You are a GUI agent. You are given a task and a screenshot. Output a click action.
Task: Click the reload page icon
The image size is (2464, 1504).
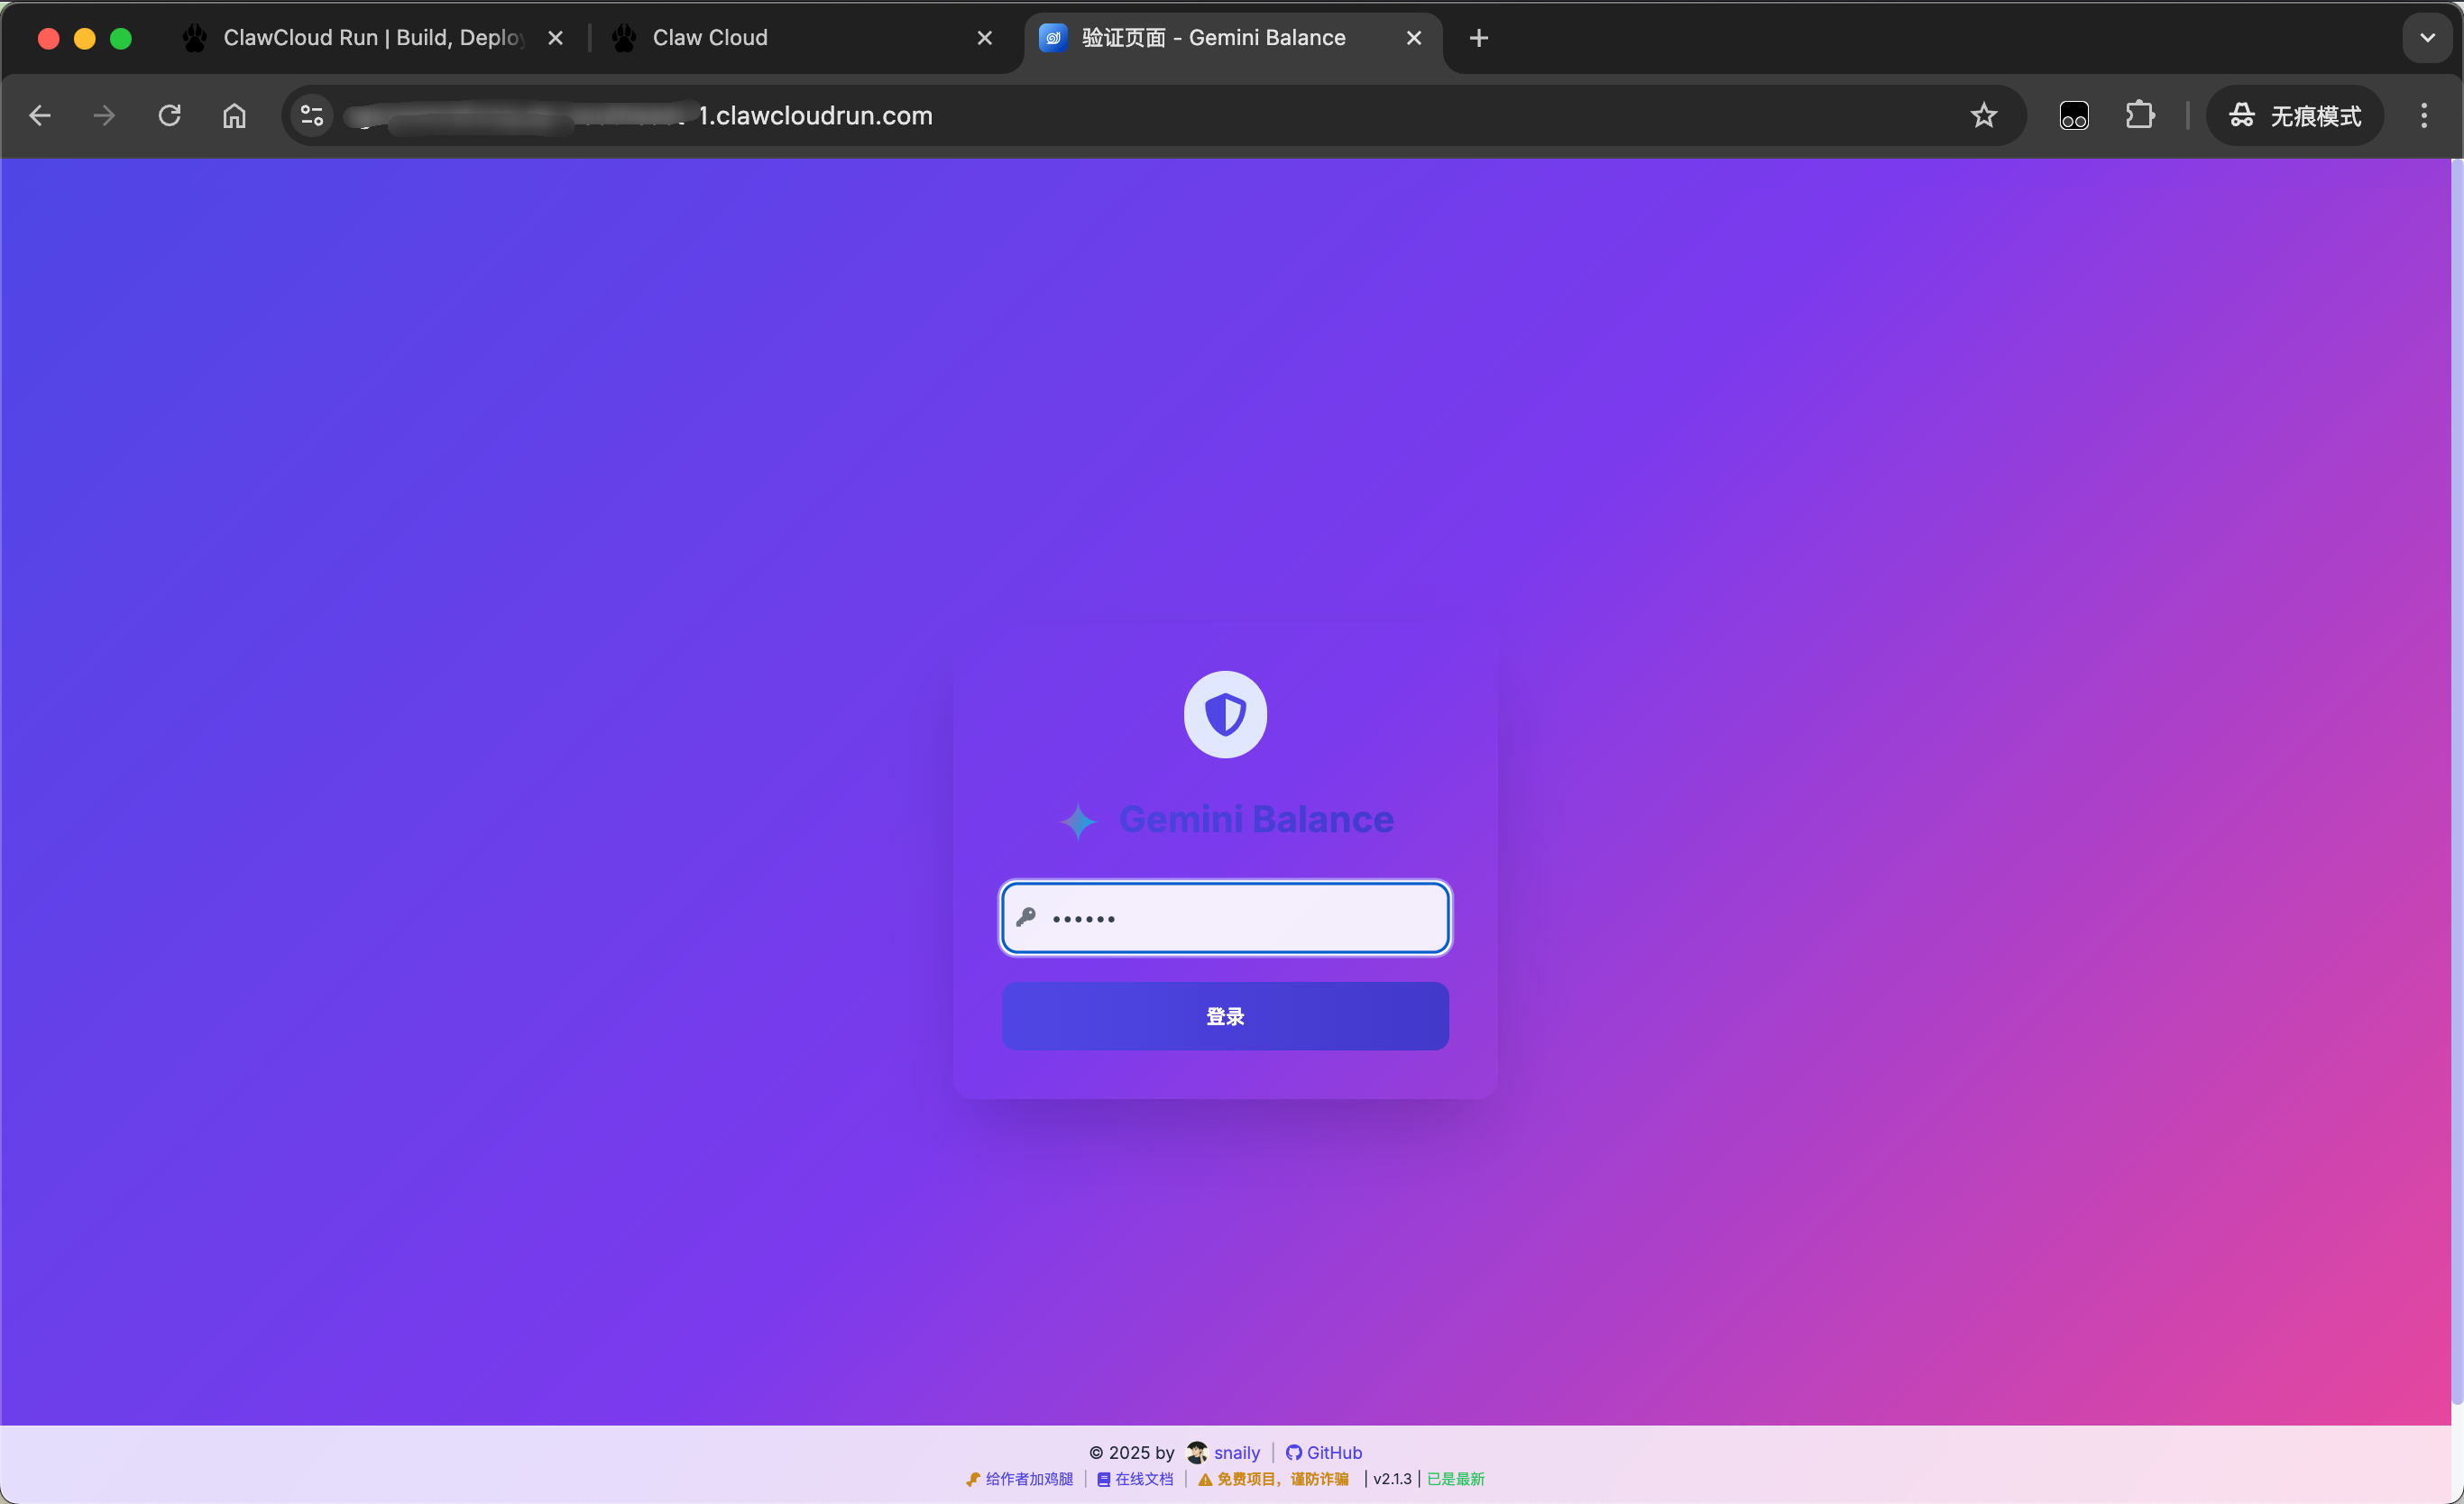pyautogui.click(x=169, y=116)
